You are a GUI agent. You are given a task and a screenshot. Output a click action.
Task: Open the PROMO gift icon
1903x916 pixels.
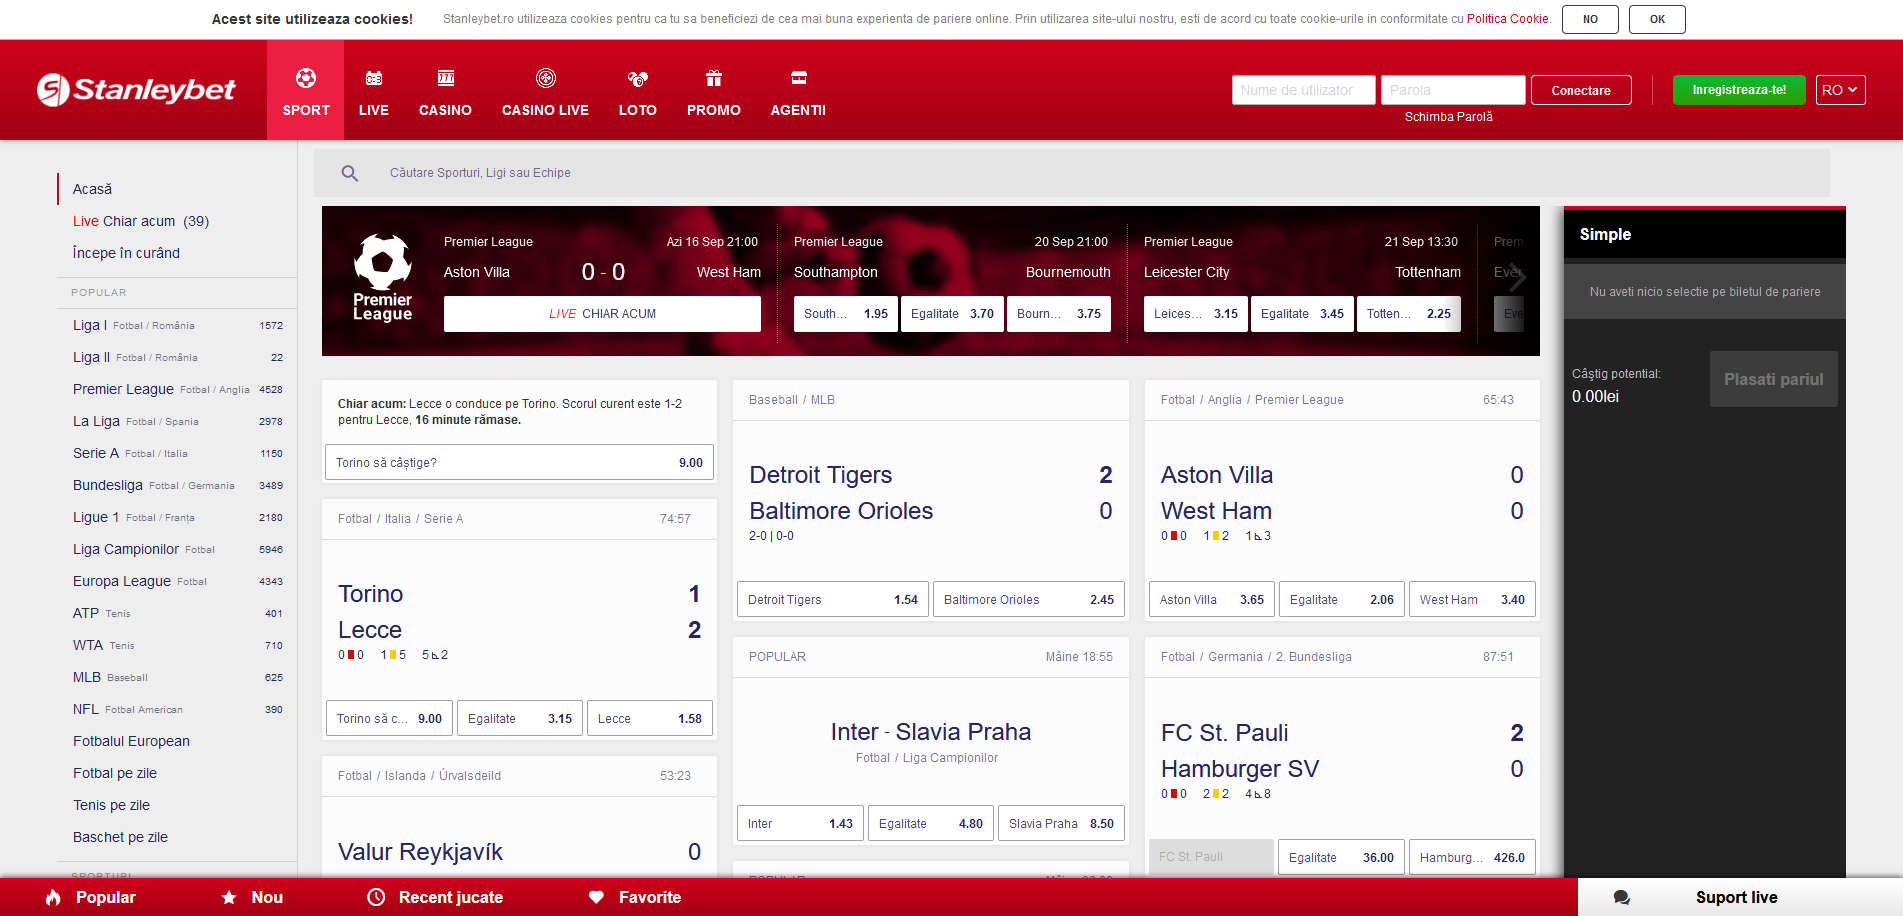714,78
